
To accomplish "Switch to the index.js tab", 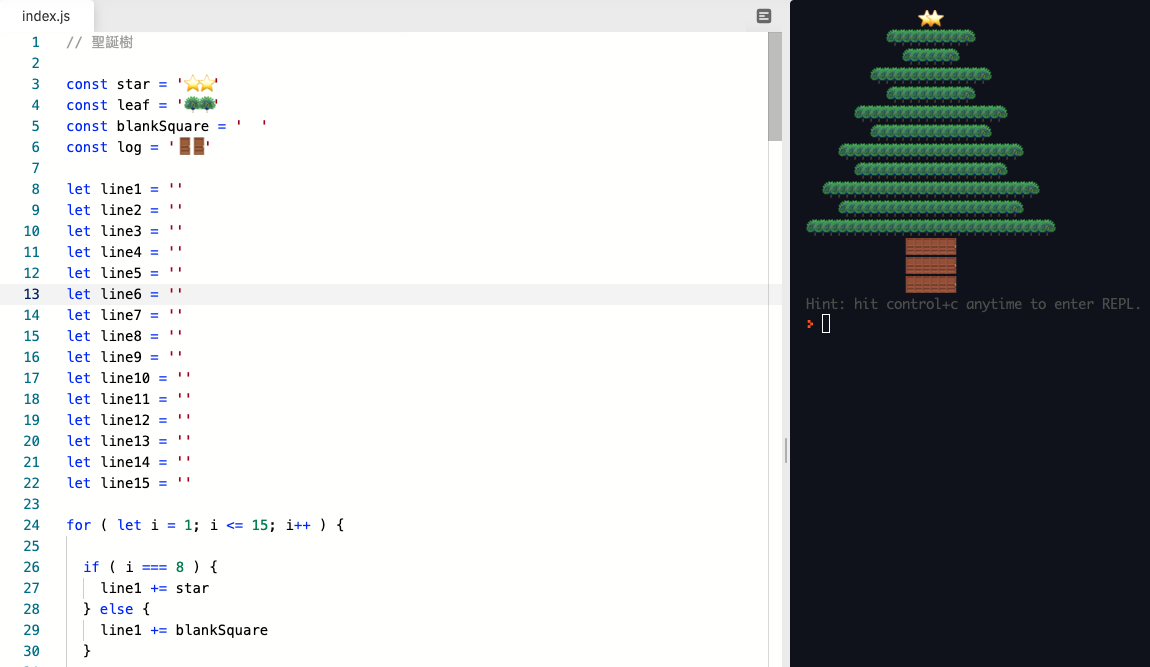I will pyautogui.click(x=46, y=16).
